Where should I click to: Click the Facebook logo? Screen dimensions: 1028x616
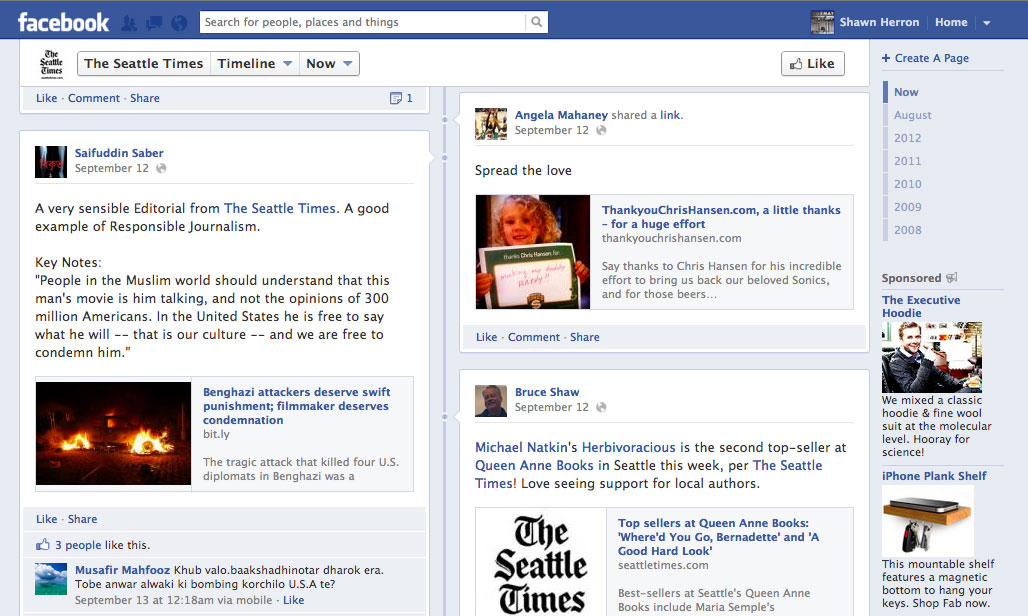[x=63, y=22]
